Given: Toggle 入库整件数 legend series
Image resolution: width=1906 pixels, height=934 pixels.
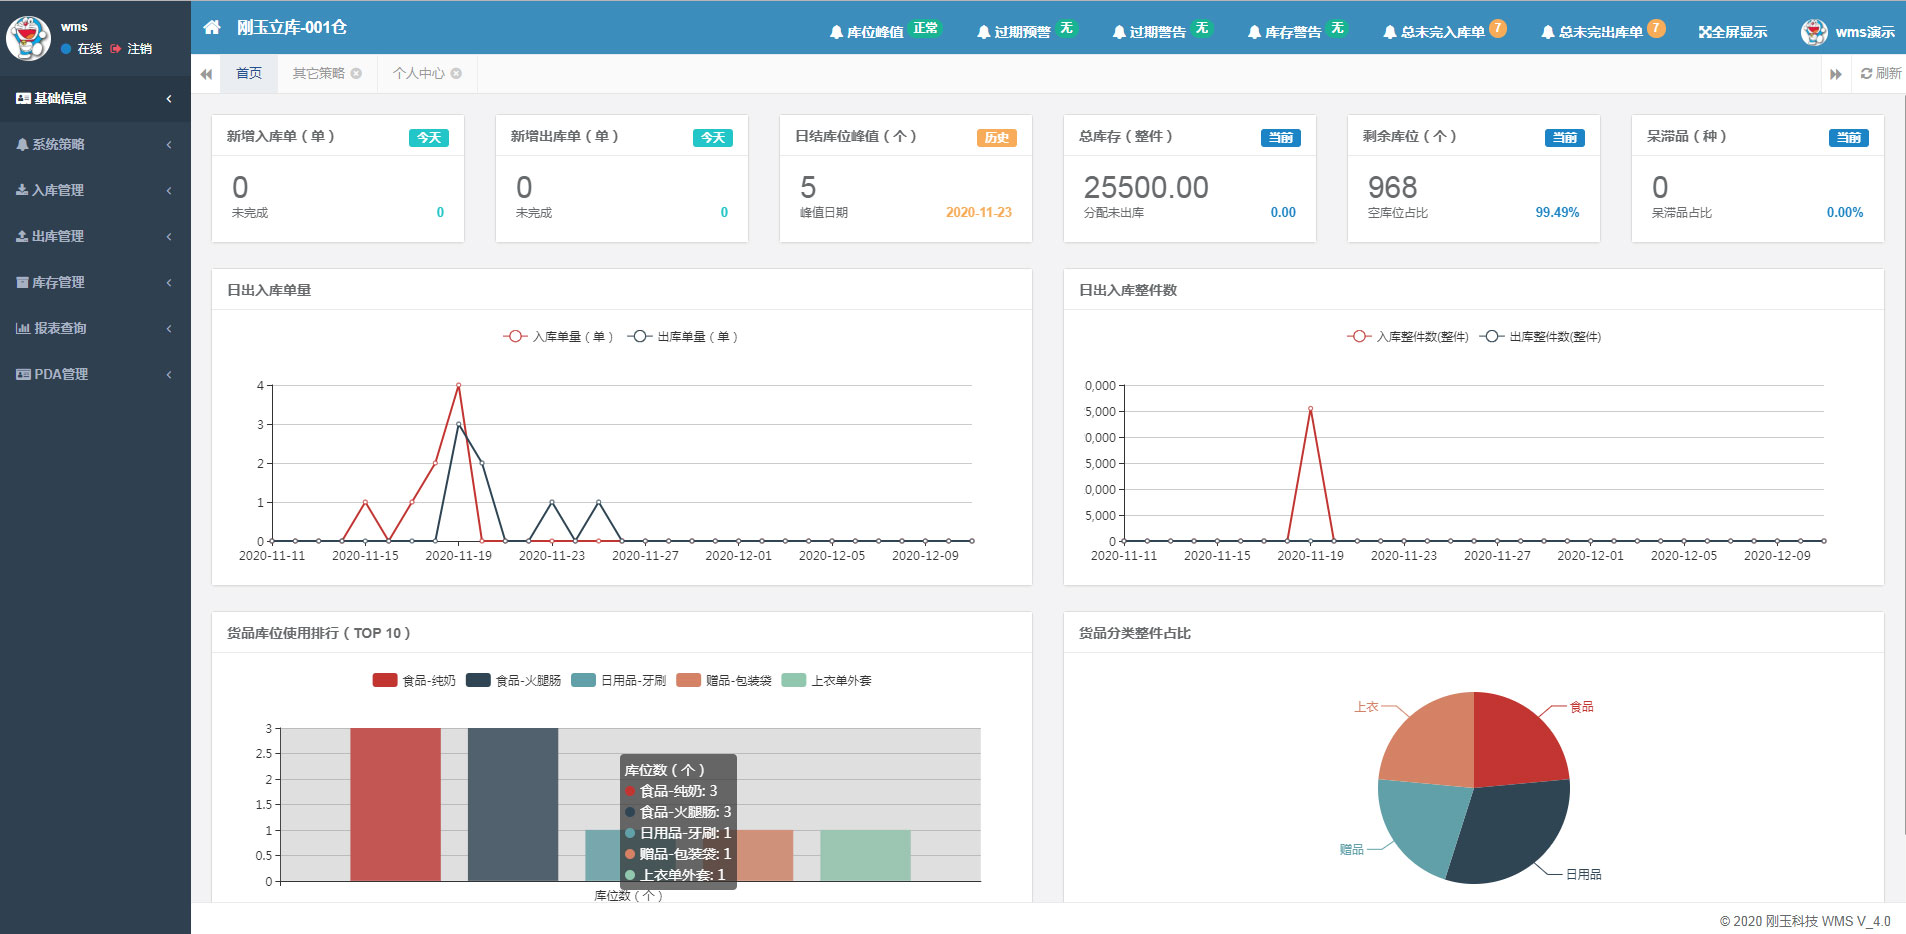Looking at the screenshot, I should [x=1408, y=336].
